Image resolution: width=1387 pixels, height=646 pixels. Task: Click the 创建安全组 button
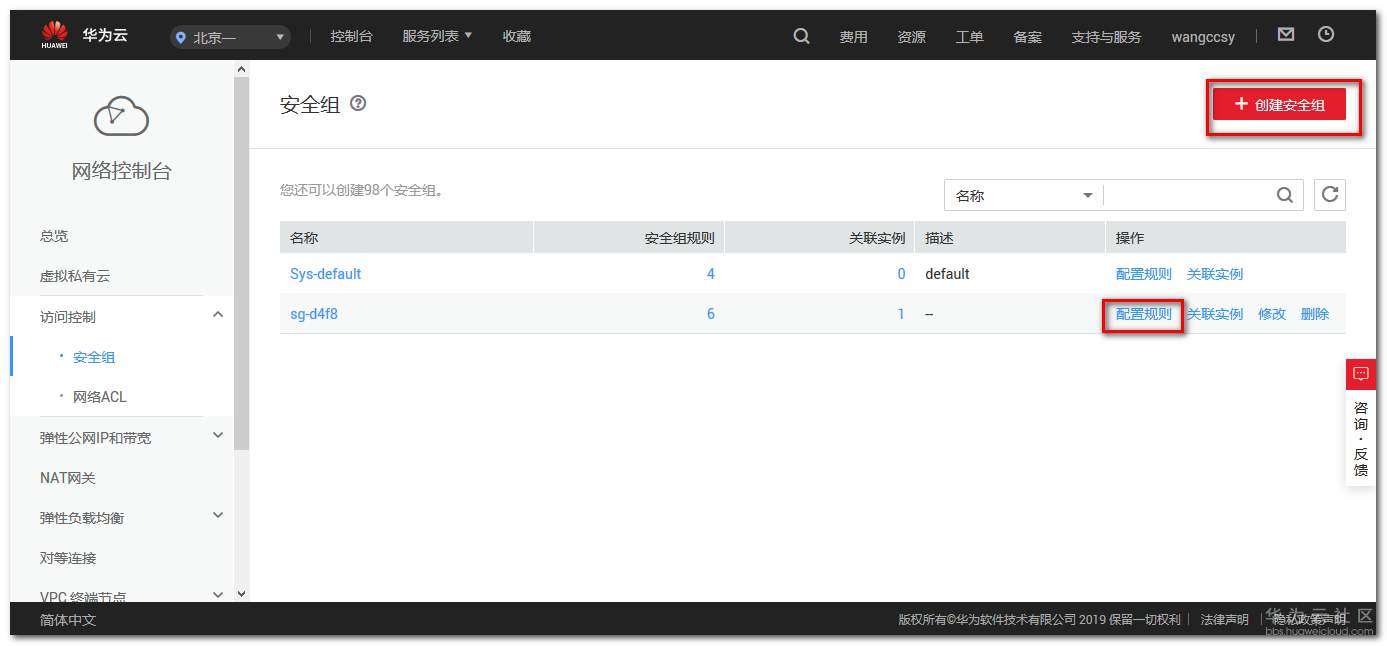[1280, 104]
